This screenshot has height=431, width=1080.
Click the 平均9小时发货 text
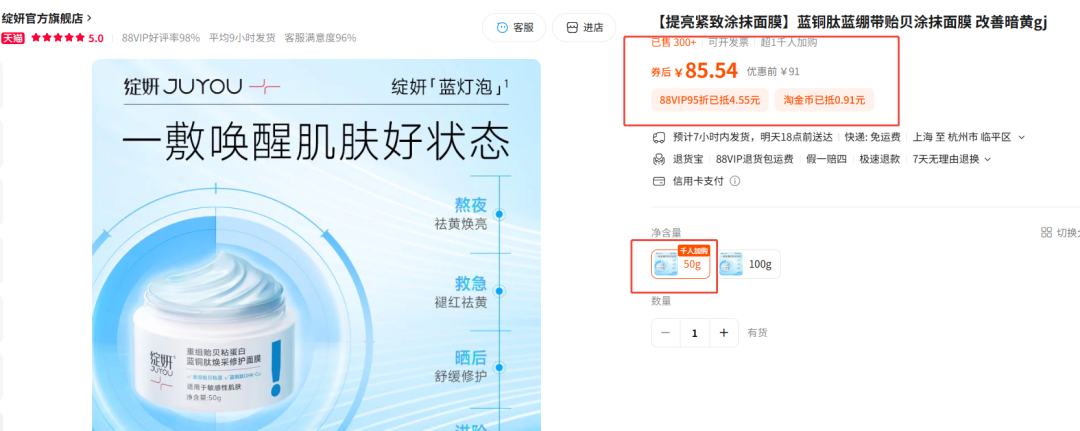pyautogui.click(x=242, y=38)
